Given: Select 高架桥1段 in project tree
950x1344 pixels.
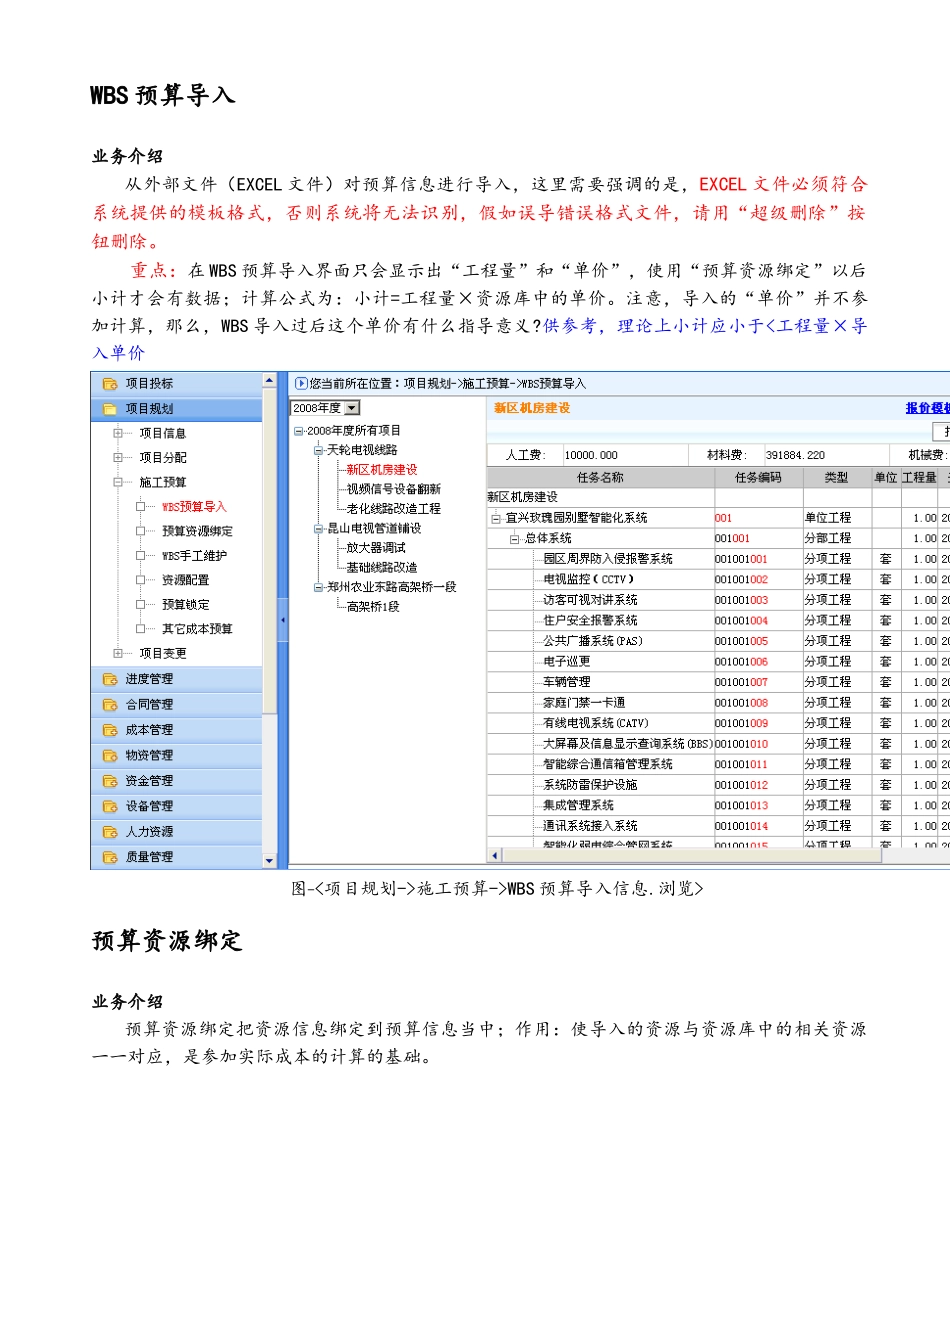Looking at the screenshot, I should click(x=373, y=607).
